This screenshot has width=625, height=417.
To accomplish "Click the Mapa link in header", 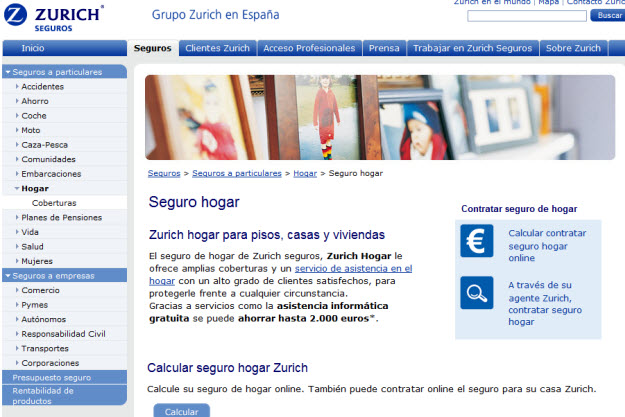I will point(548,2).
